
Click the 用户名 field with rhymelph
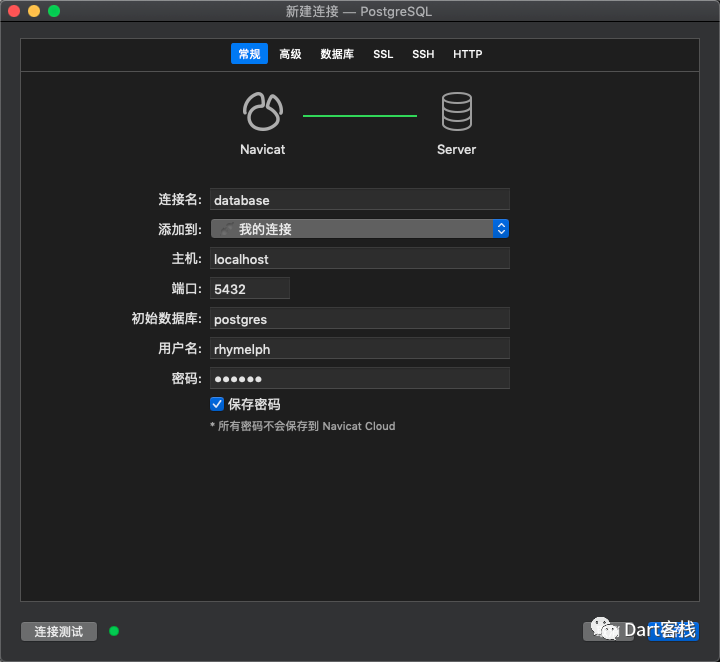point(360,348)
